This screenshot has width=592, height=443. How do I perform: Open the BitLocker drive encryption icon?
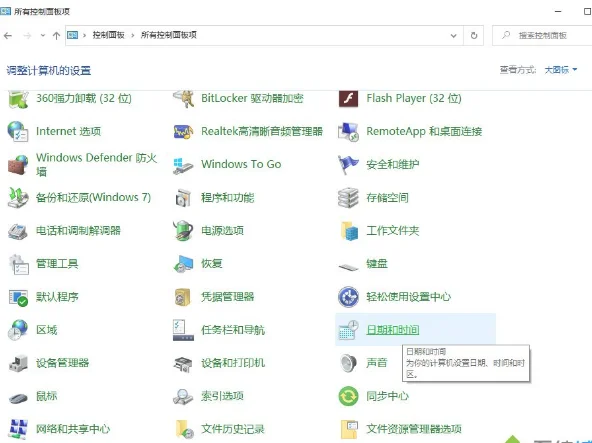pos(183,99)
